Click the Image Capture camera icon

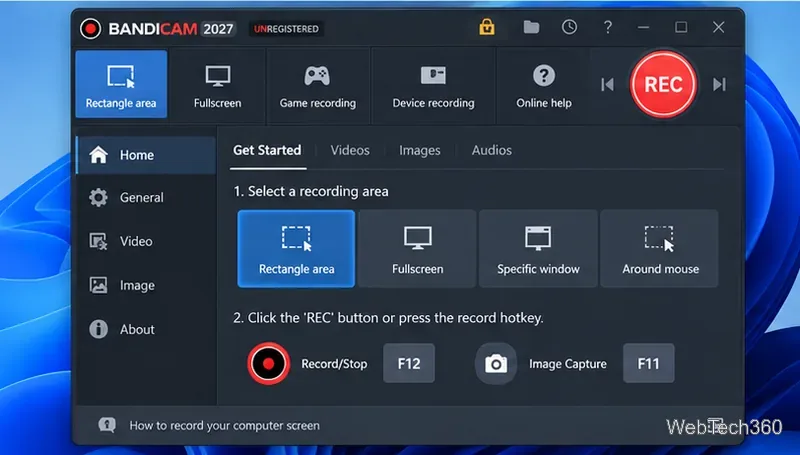(x=496, y=364)
